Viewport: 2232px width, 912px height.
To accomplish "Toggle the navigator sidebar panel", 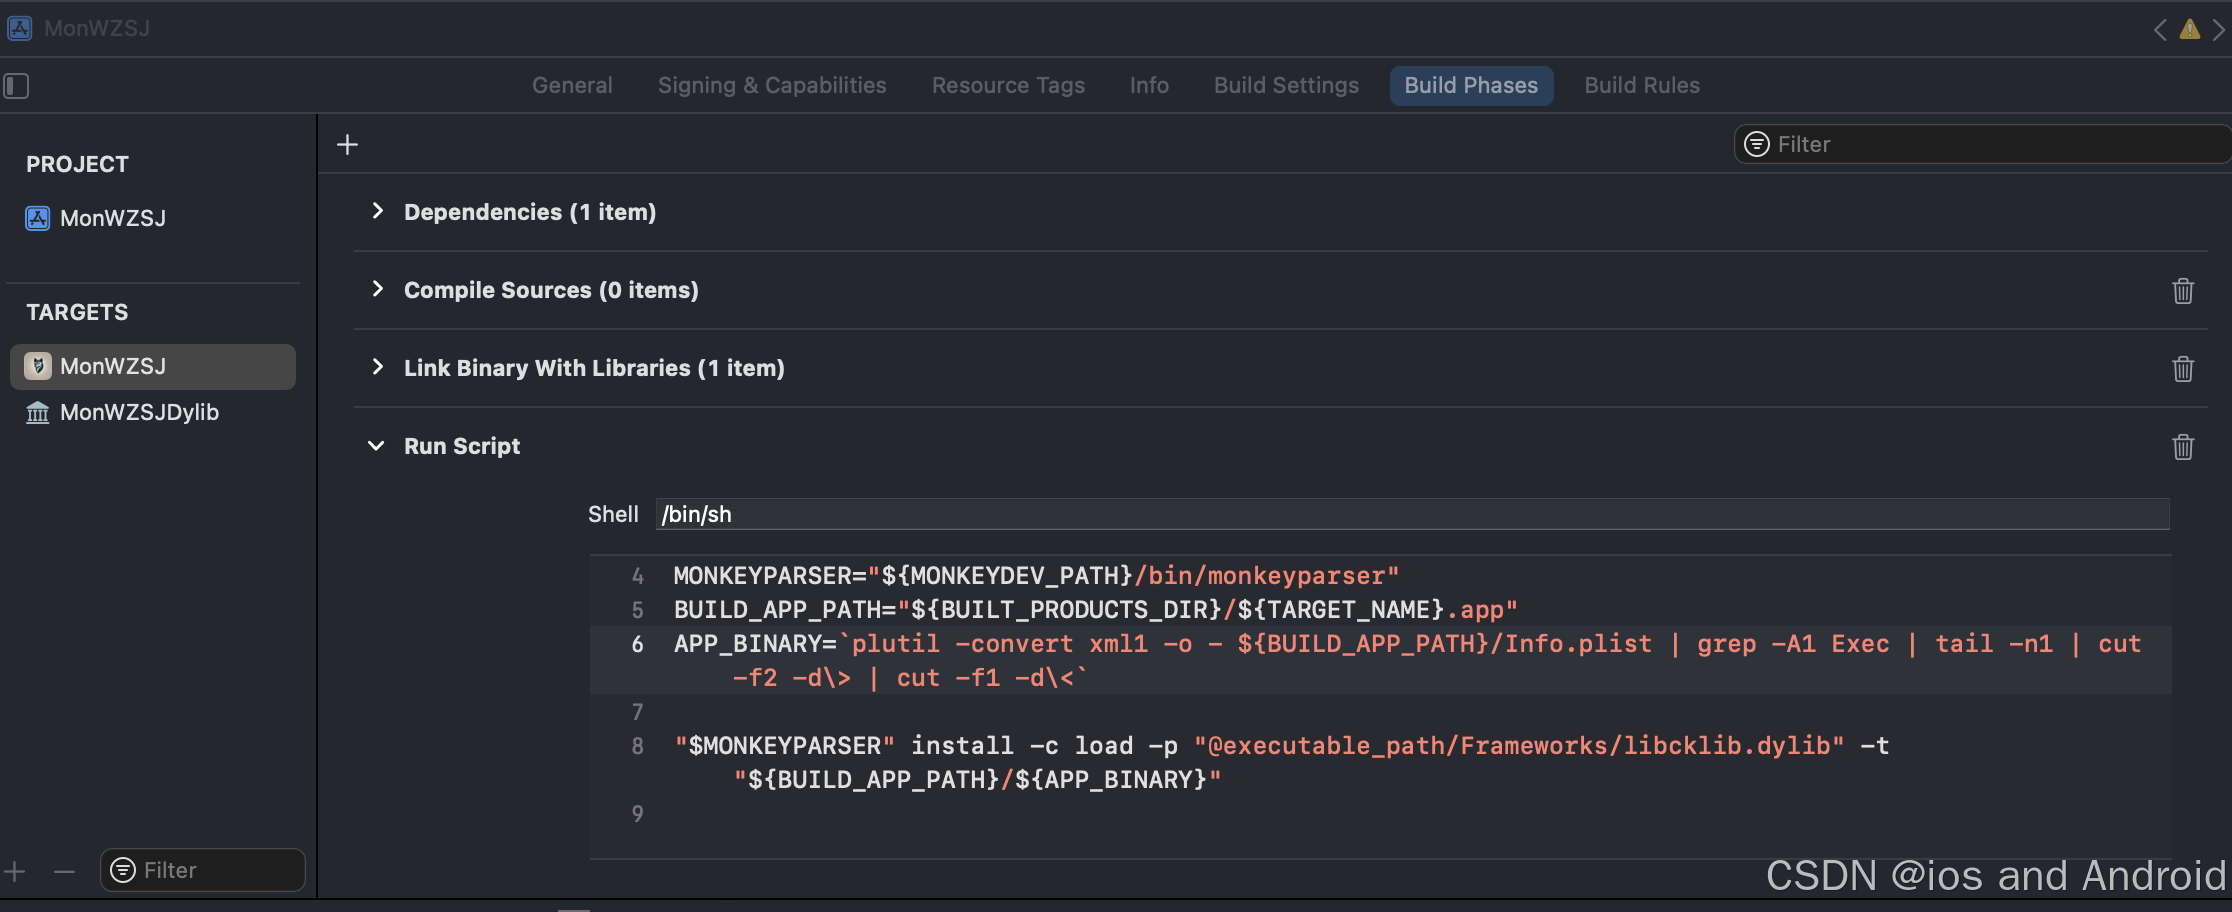I will (x=16, y=86).
